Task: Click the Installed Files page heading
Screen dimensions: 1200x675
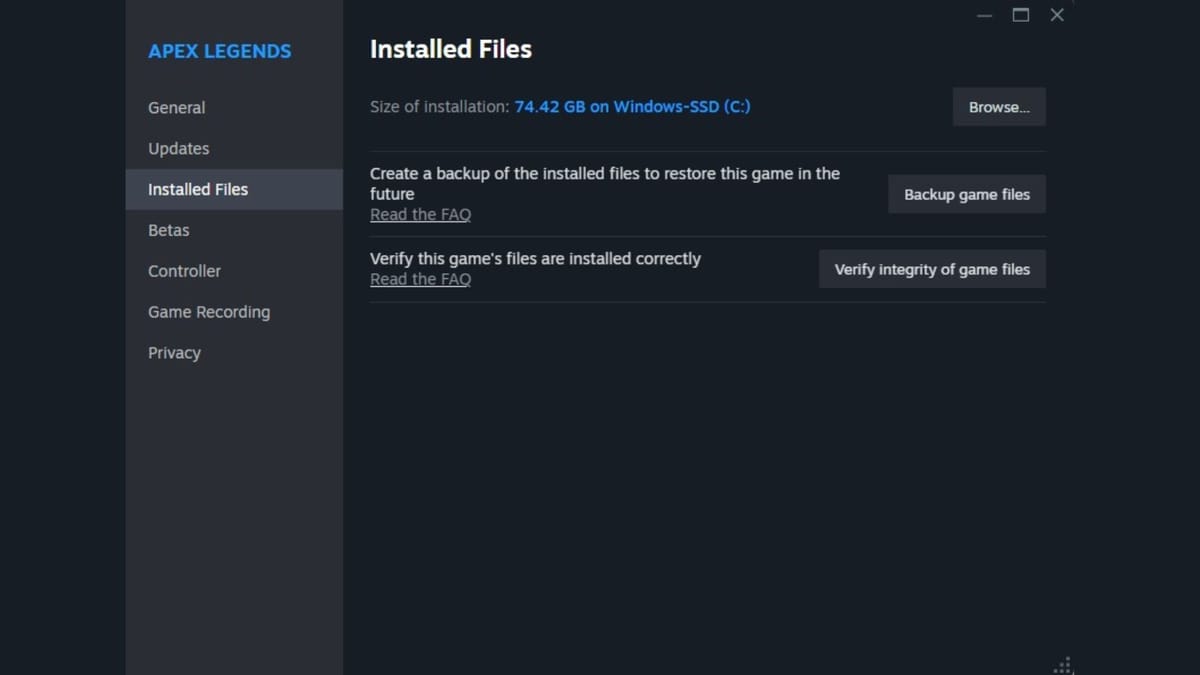Action: pyautogui.click(x=450, y=48)
